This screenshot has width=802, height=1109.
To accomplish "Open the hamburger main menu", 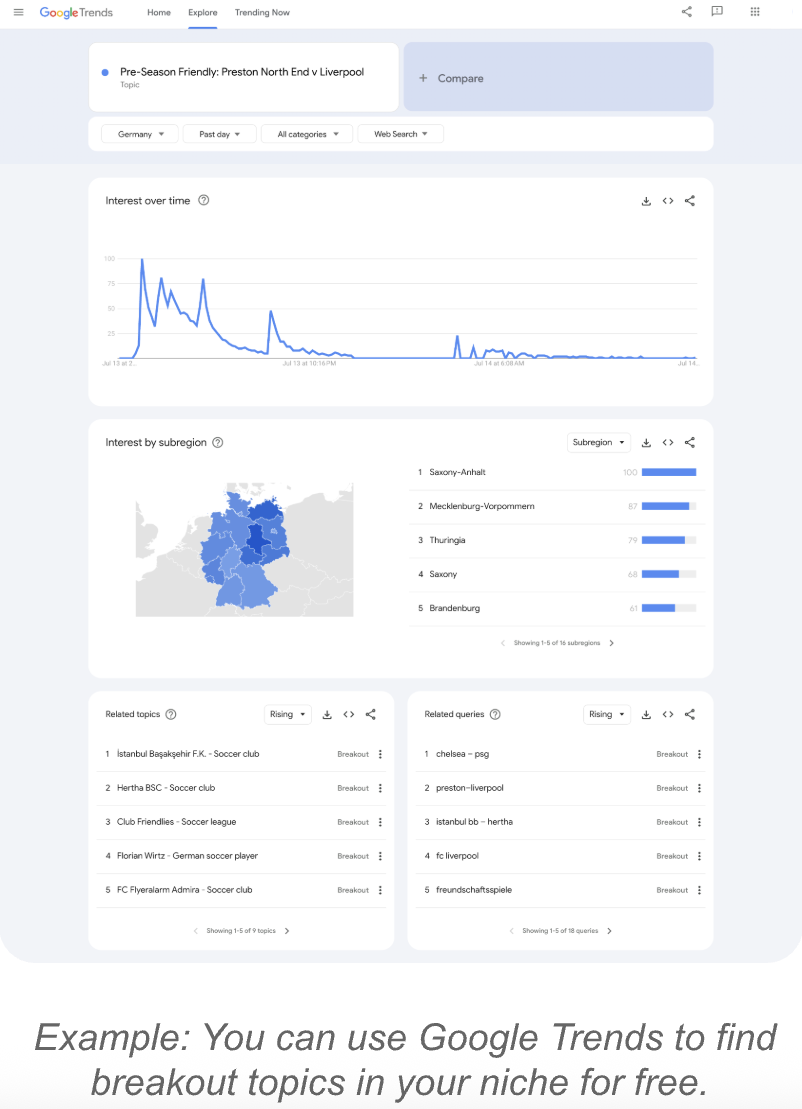I will click(x=18, y=12).
